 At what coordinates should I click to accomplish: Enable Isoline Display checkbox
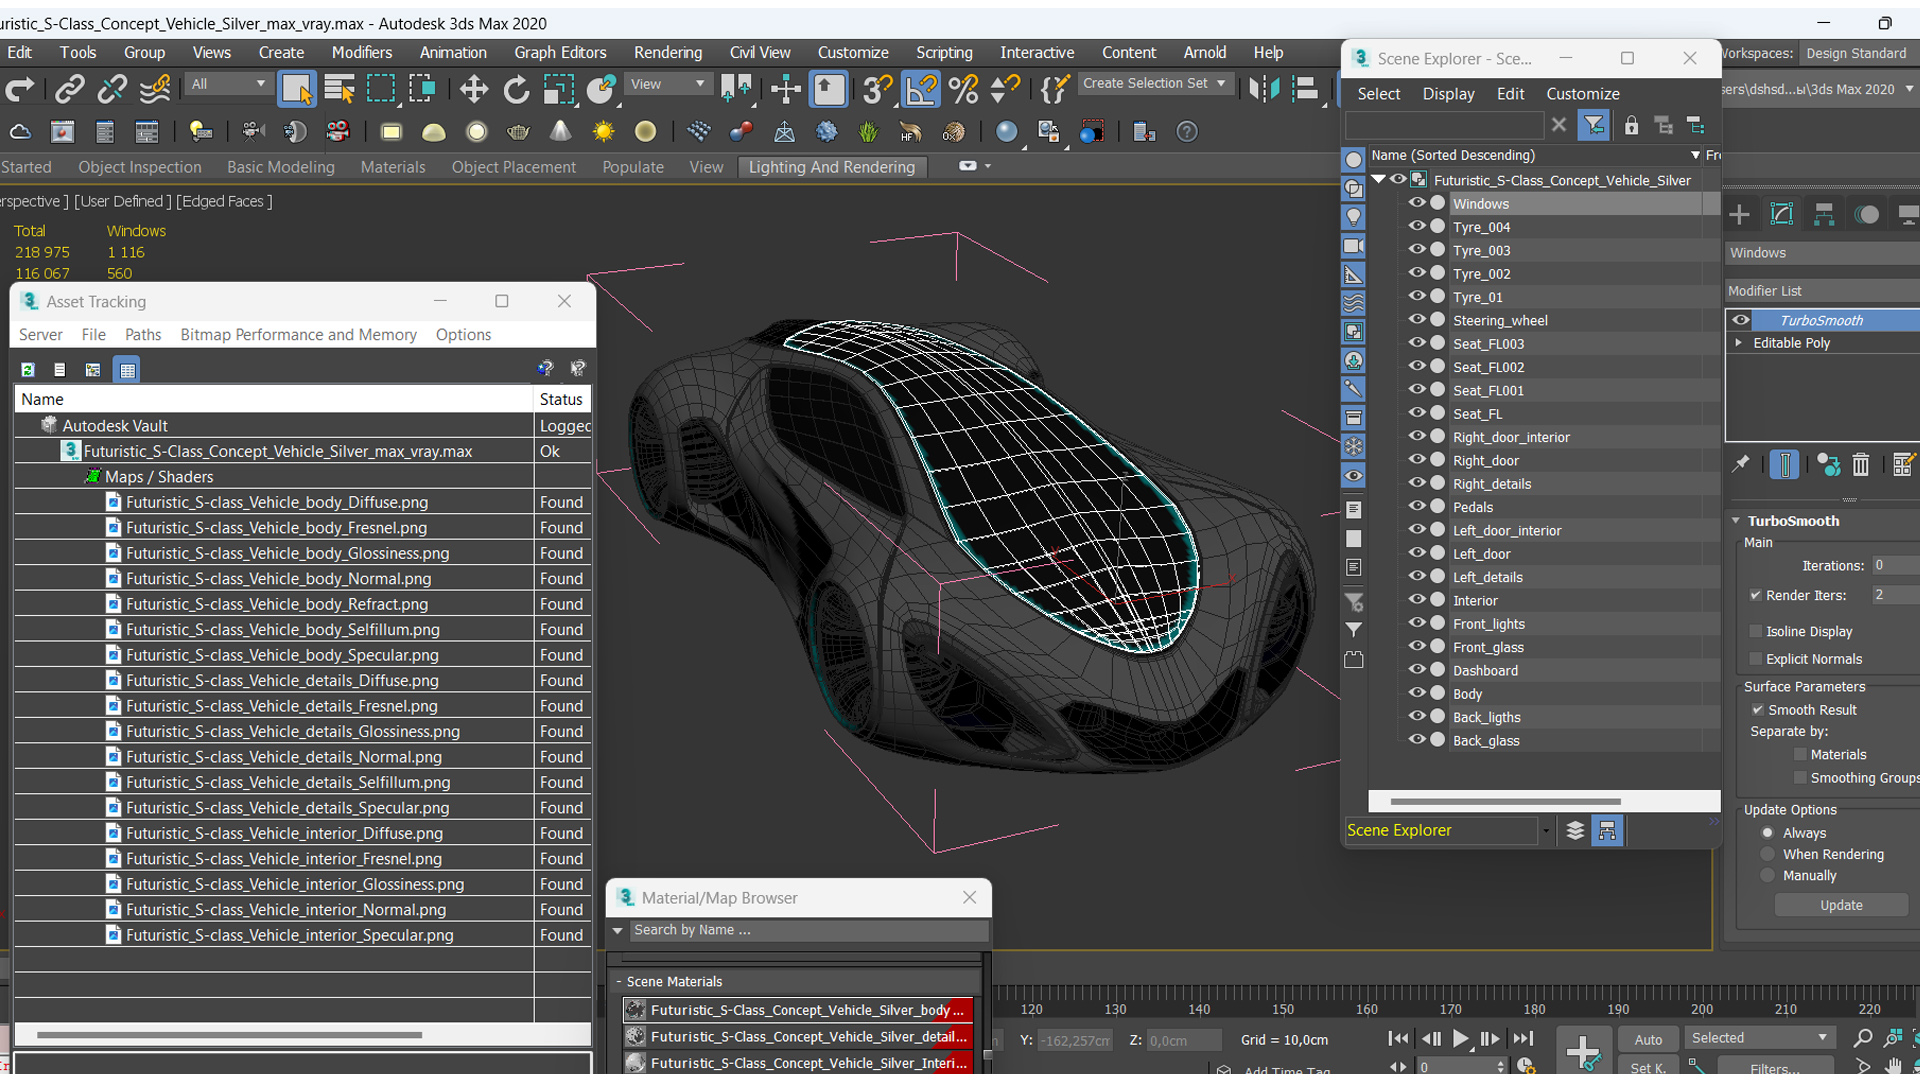1755,631
